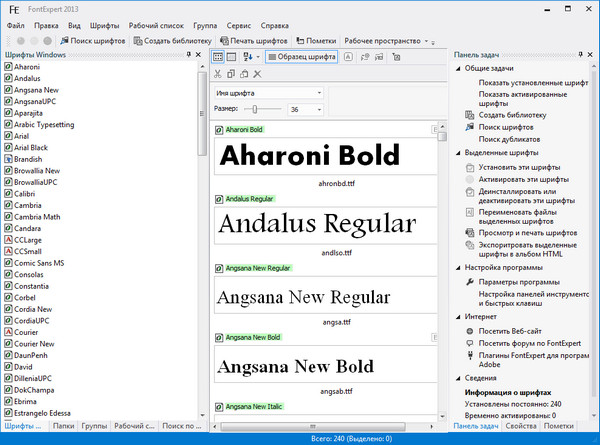Click Посетить Веб-сайт link
The image size is (600, 445).
(x=508, y=328)
